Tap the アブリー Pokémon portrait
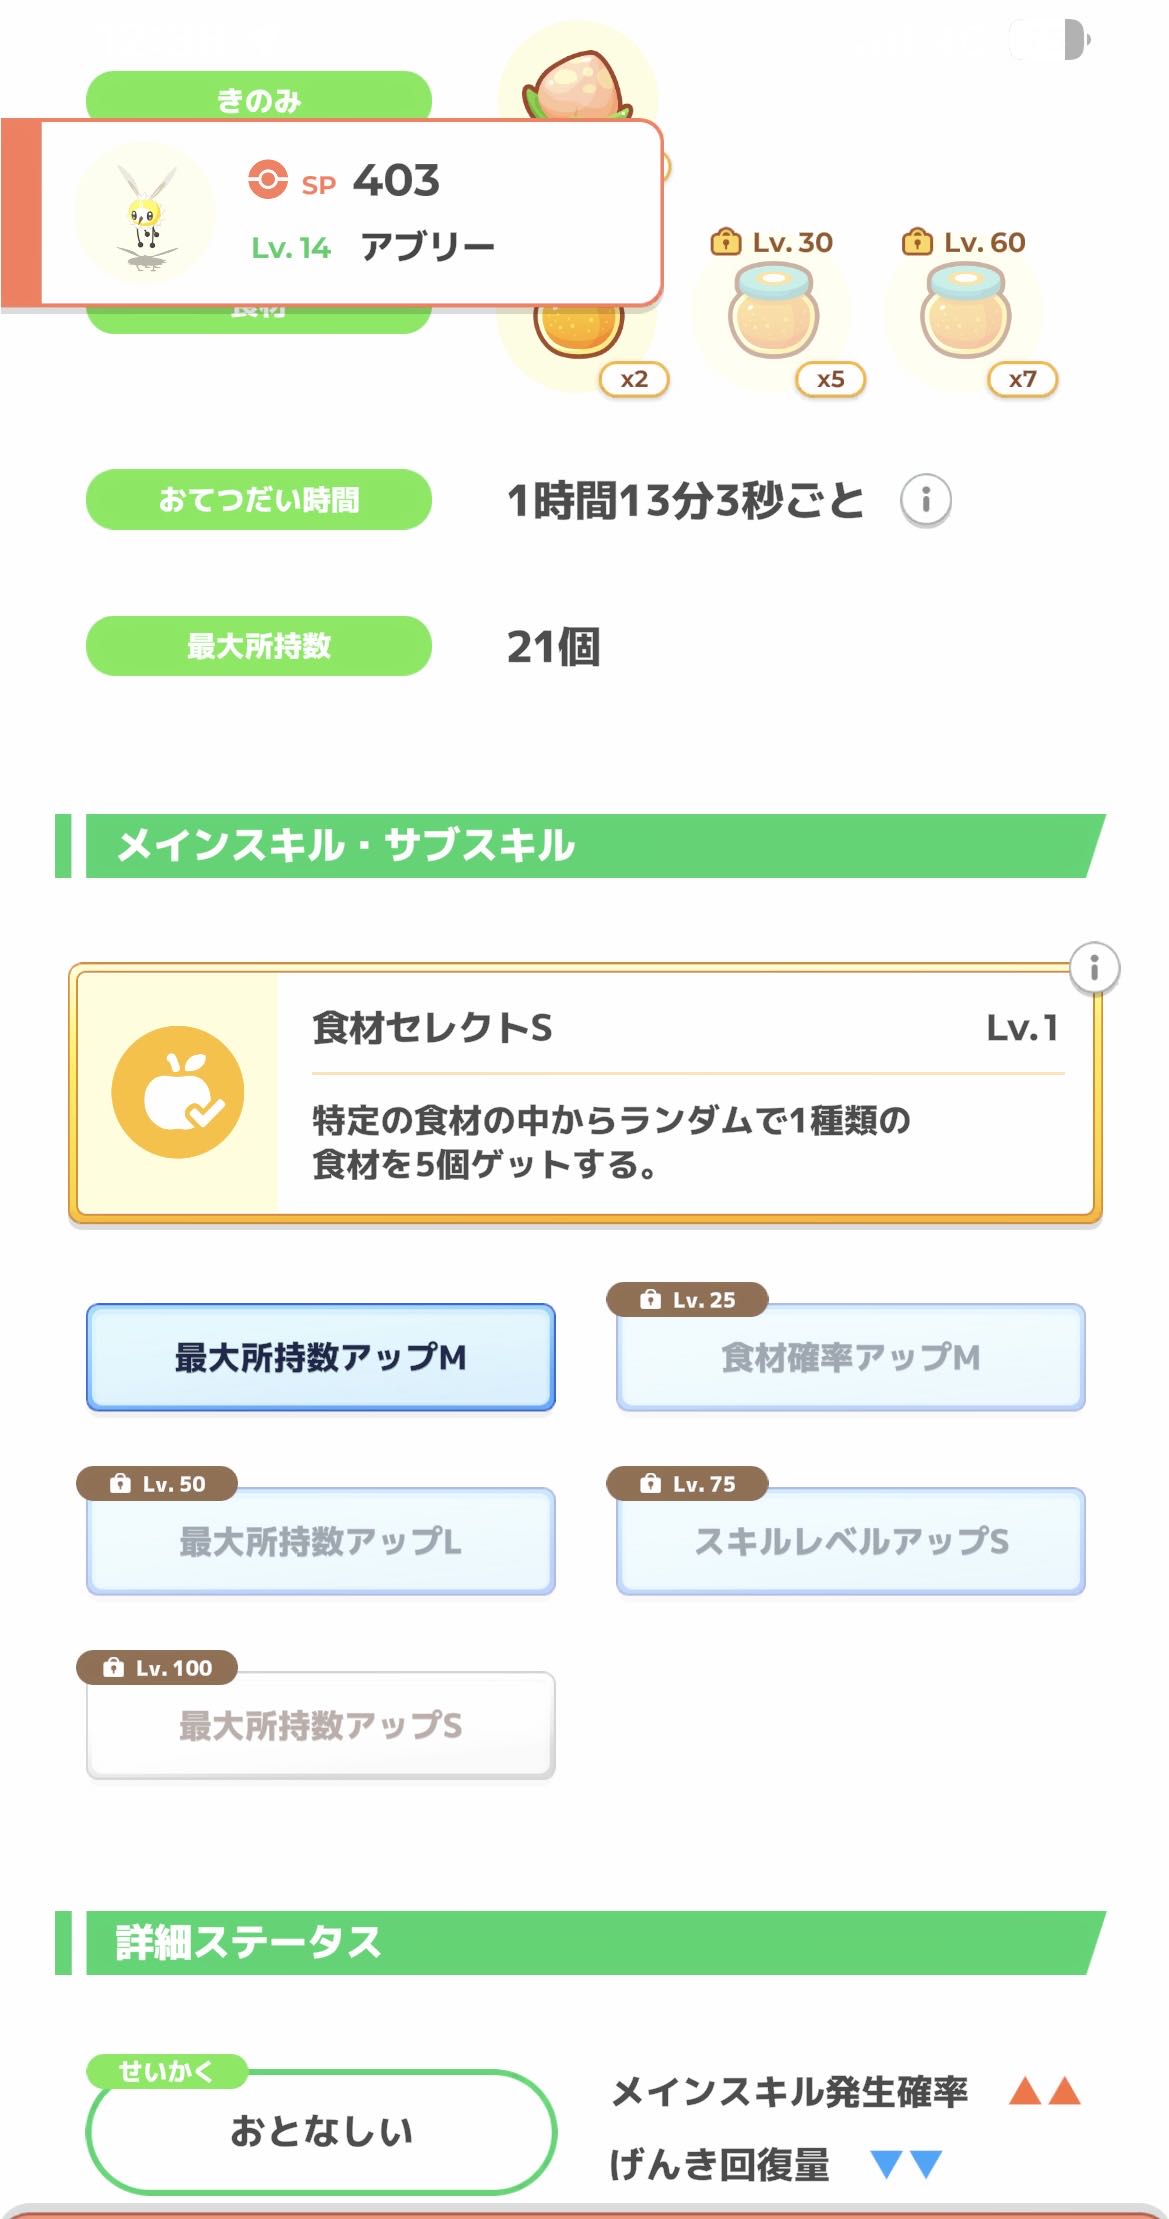 pos(146,214)
